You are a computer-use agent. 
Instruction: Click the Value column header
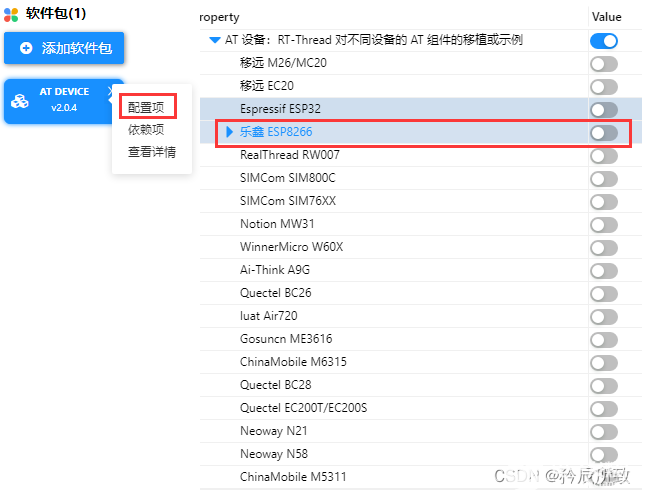[x=606, y=17]
